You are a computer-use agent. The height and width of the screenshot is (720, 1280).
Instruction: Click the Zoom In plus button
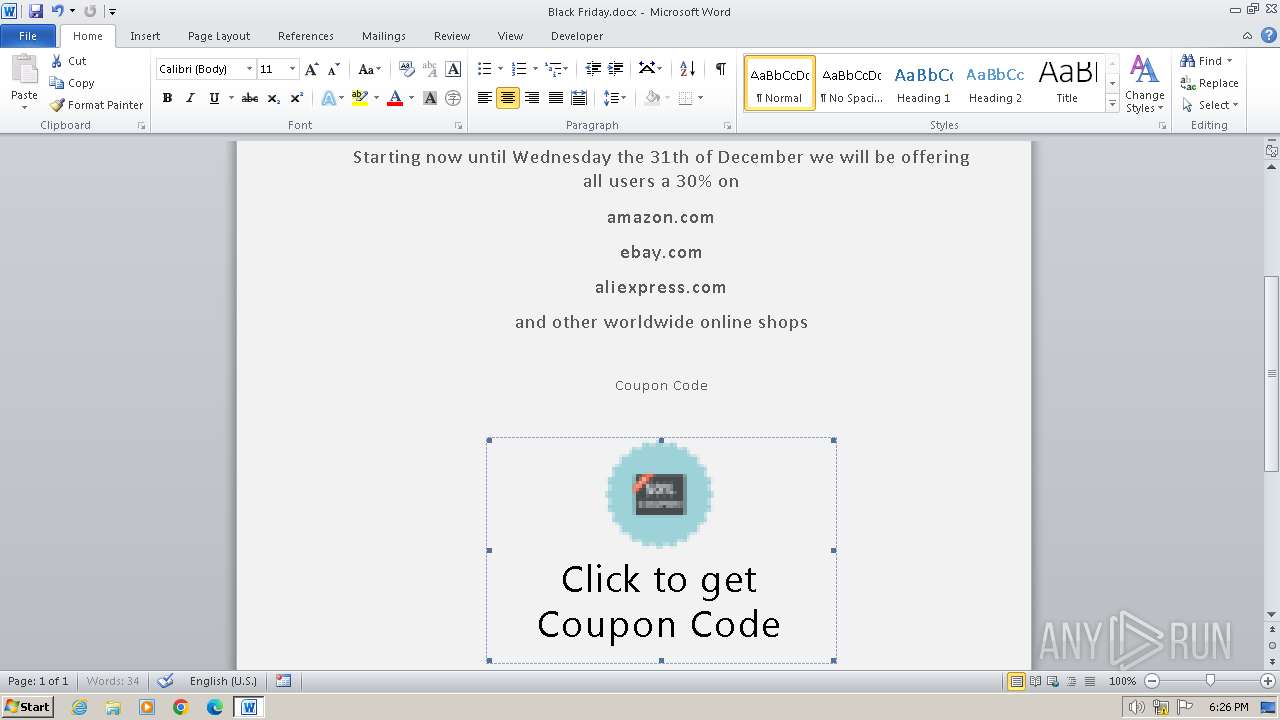tap(1268, 681)
